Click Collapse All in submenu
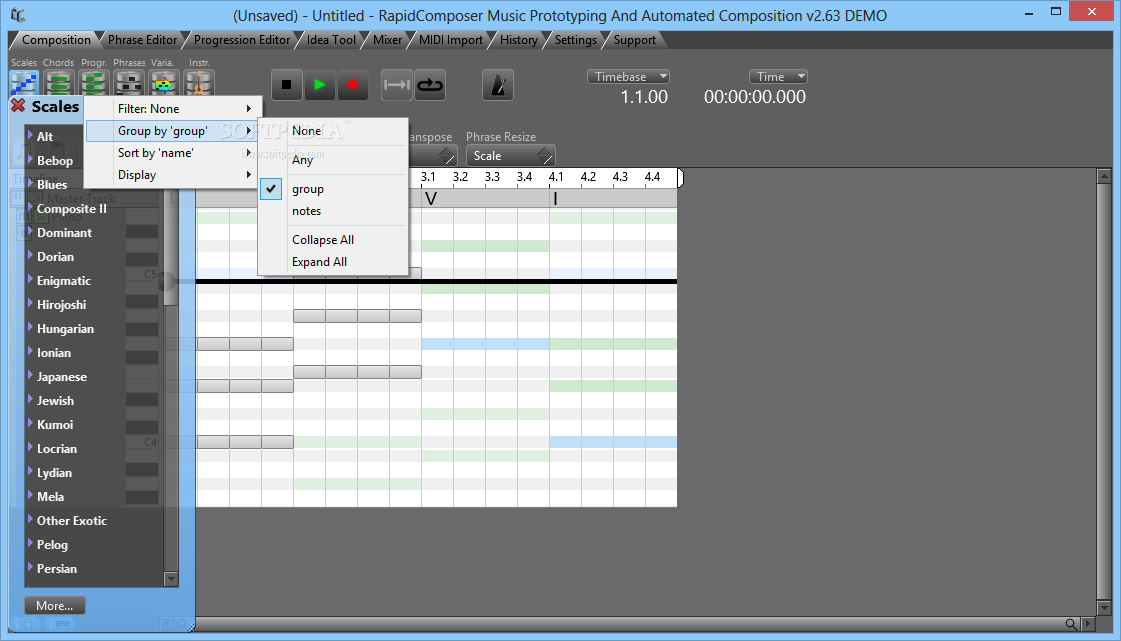The image size is (1121, 641). click(333, 239)
